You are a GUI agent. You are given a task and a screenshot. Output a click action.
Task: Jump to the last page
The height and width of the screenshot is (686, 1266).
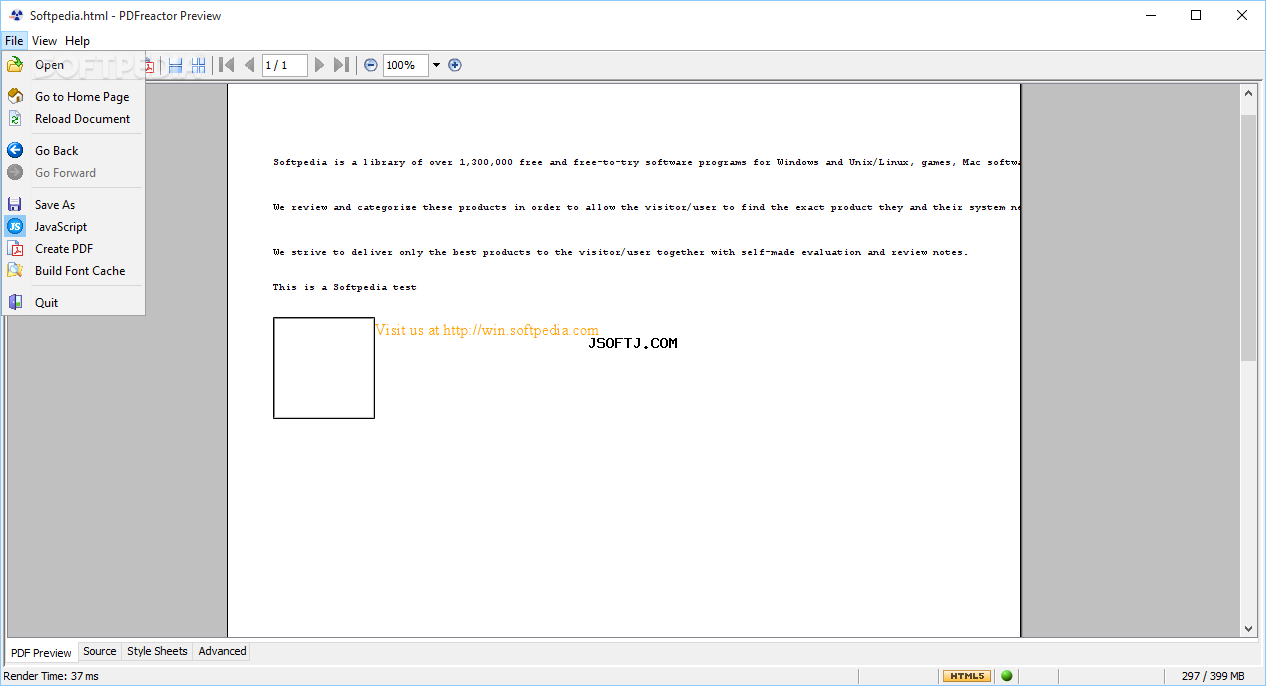pos(341,65)
